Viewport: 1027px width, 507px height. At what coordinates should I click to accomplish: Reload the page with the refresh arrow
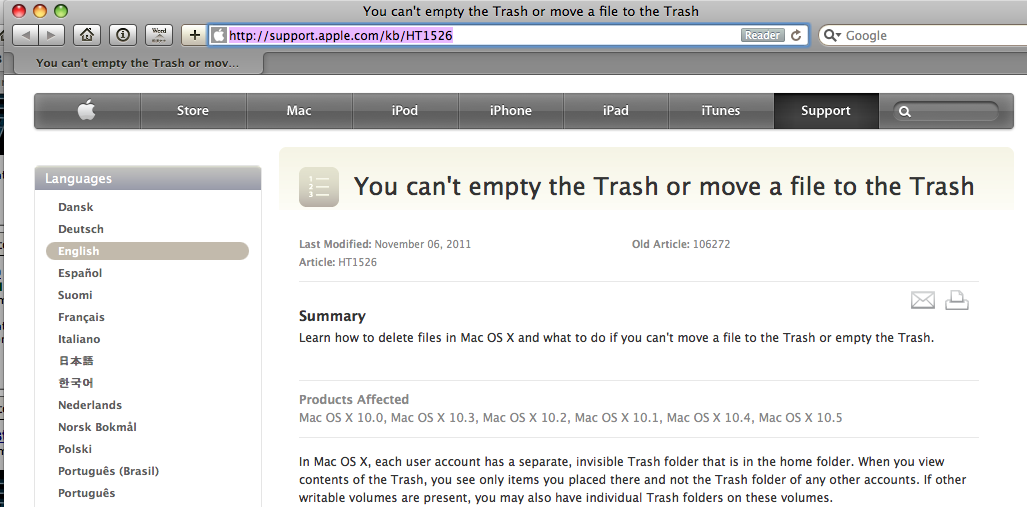click(x=796, y=35)
